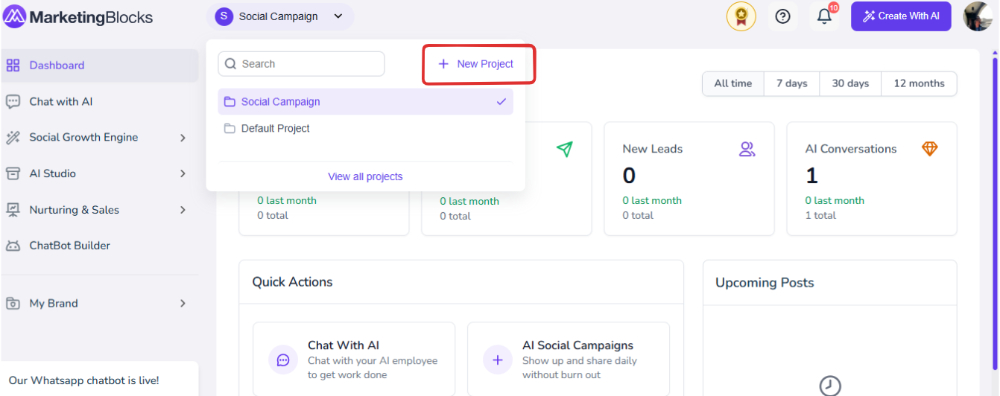
Task: Click the gold award badge icon
Action: coord(741,17)
